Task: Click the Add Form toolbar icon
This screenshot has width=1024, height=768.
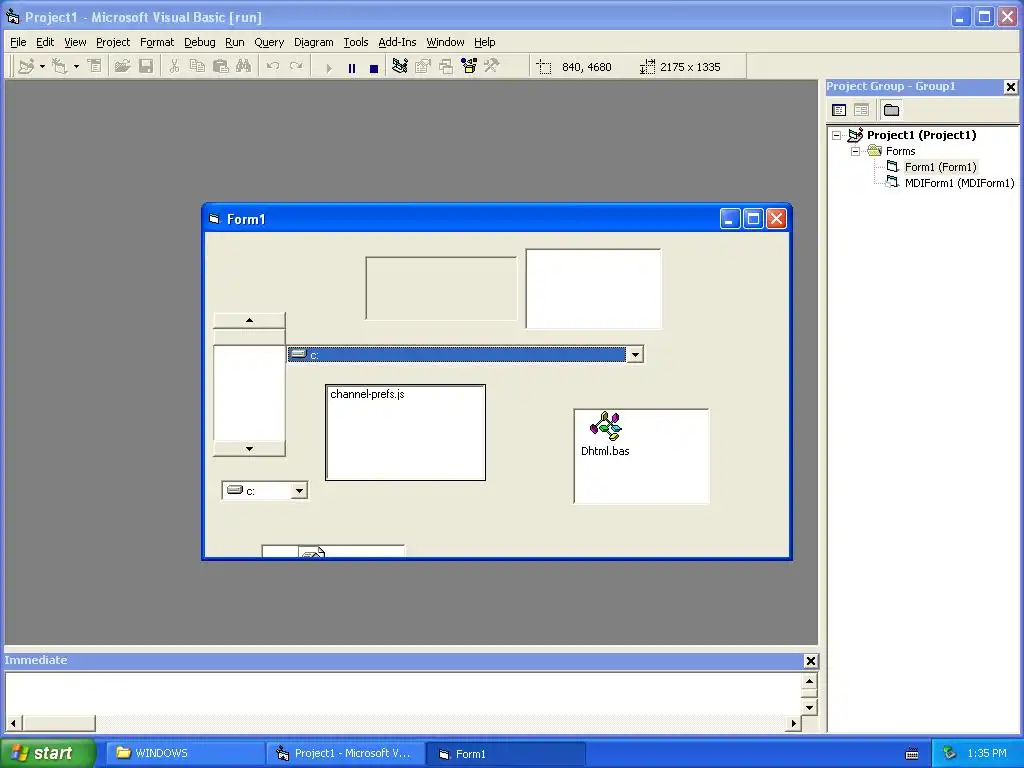Action: click(x=59, y=66)
